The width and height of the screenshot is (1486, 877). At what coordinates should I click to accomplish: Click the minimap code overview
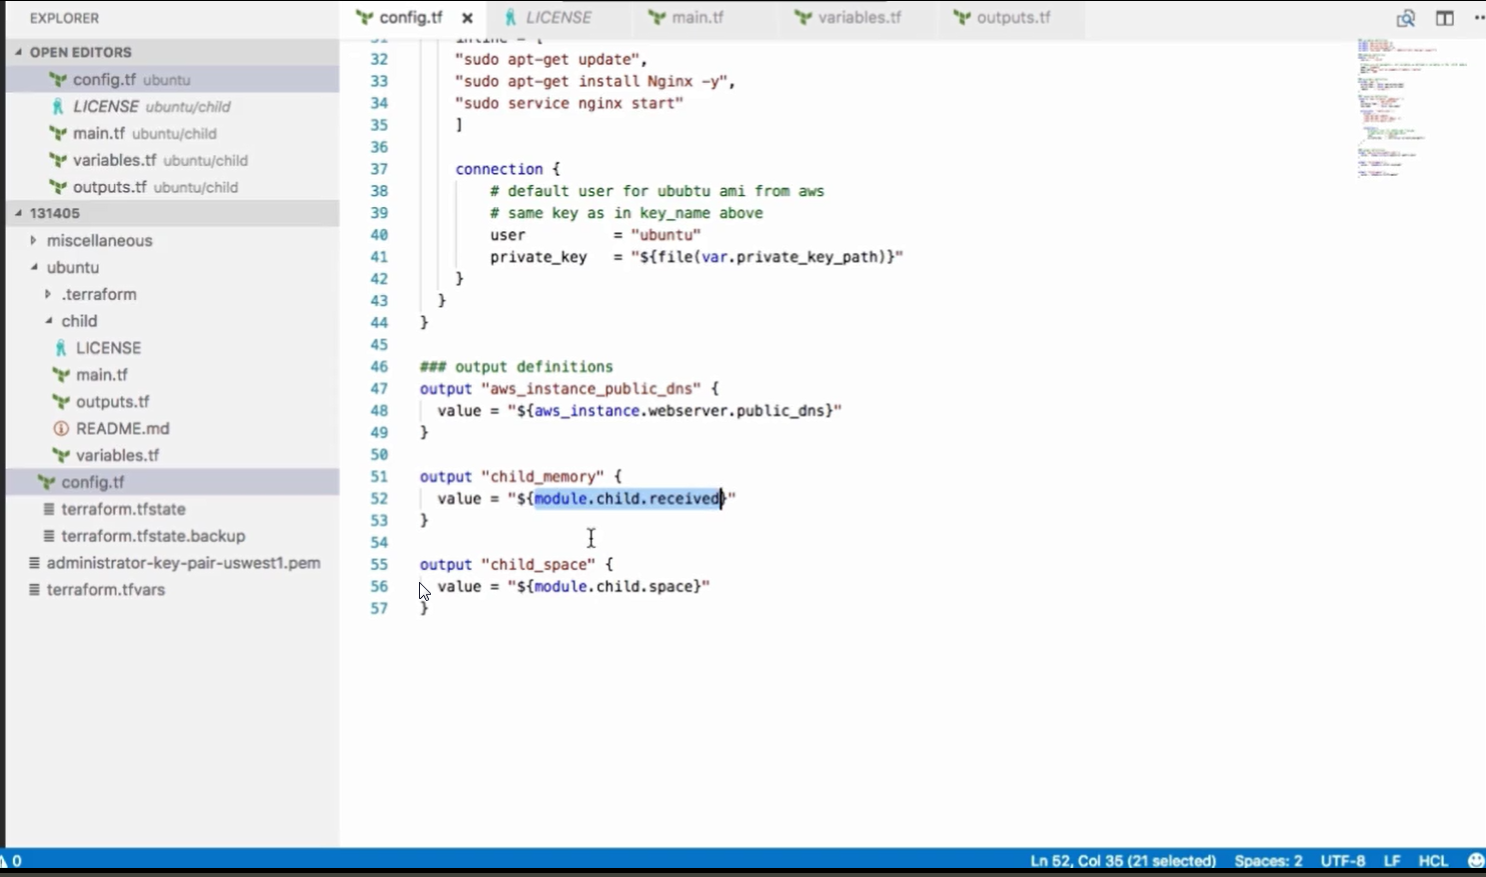pyautogui.click(x=1412, y=108)
